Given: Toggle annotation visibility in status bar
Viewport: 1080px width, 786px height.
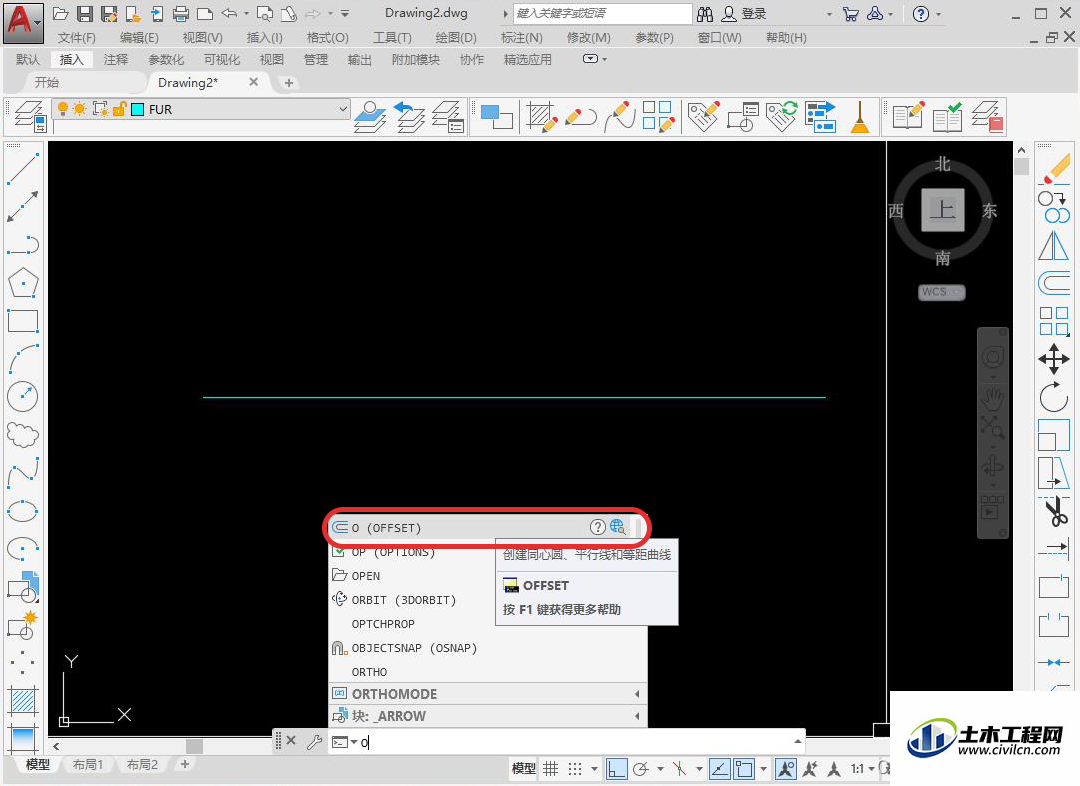Looking at the screenshot, I should click(x=786, y=769).
